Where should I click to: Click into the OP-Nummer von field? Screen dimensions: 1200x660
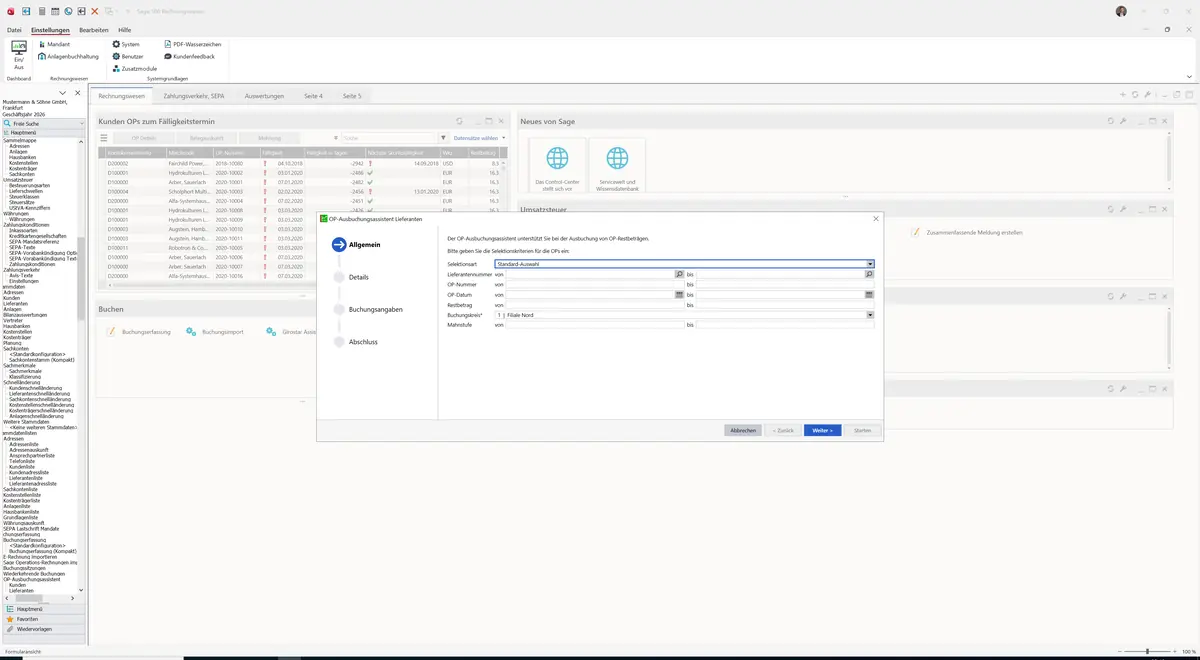coord(595,284)
